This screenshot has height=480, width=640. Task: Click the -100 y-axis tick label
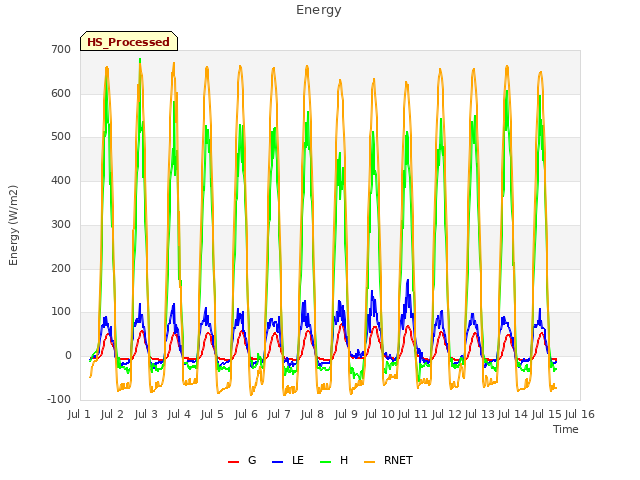59,400
